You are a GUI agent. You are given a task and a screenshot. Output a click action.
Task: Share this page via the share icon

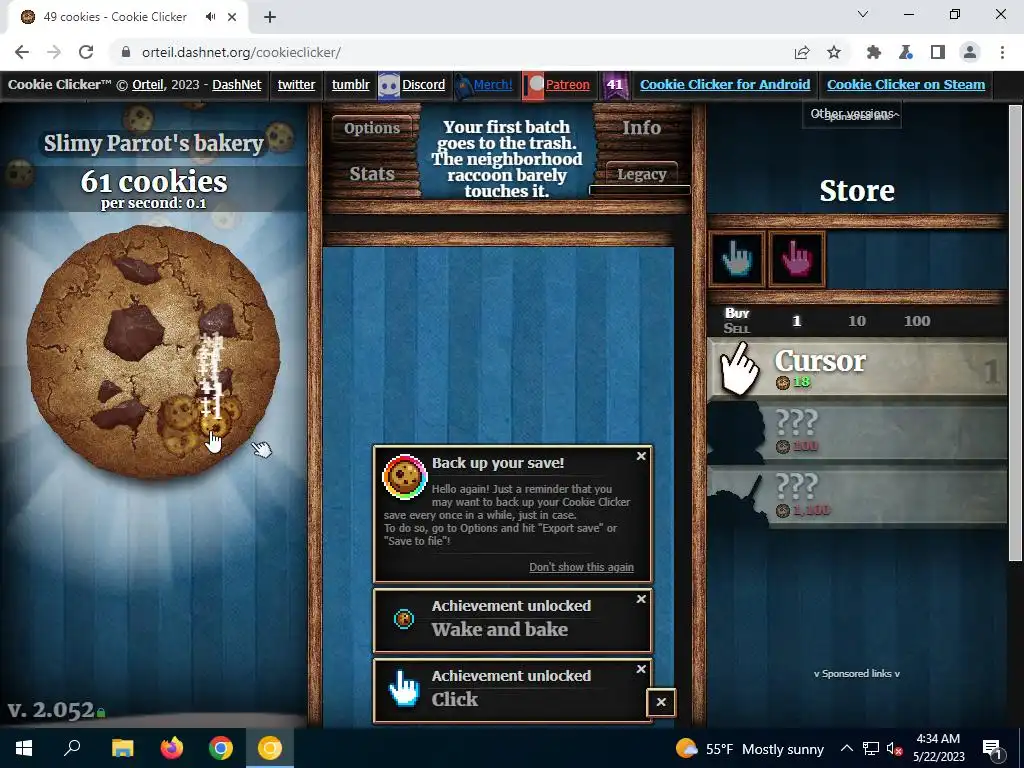(x=802, y=52)
